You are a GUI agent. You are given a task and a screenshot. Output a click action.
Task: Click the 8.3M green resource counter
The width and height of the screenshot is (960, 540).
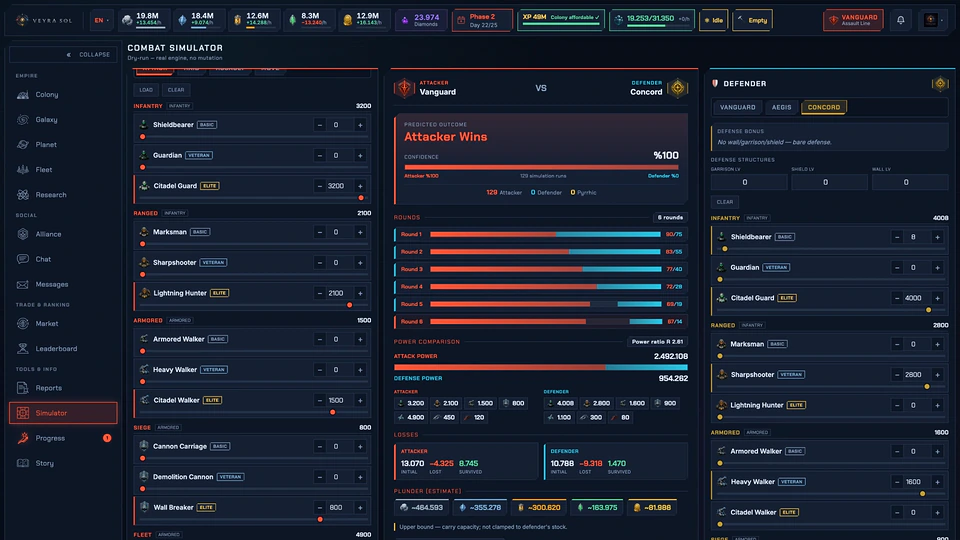point(309,20)
